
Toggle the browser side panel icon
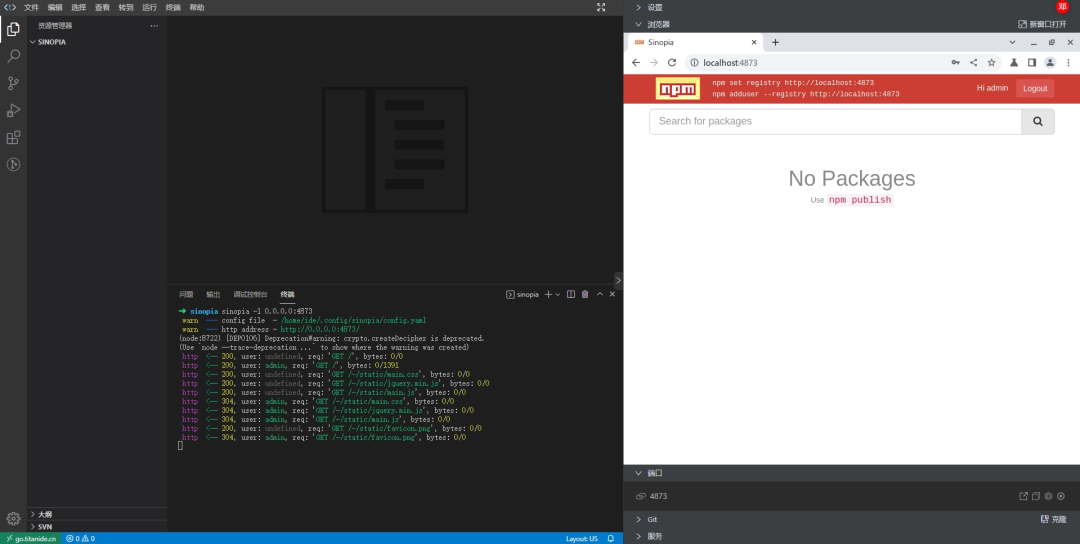[x=1031, y=62]
